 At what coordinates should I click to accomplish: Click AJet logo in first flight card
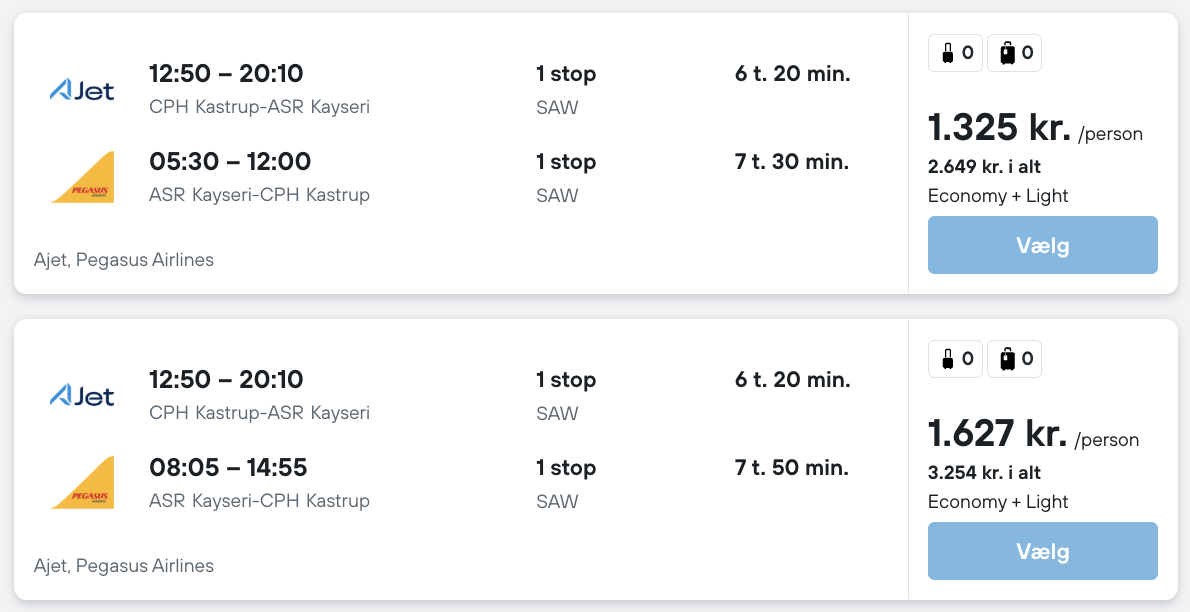(82, 91)
